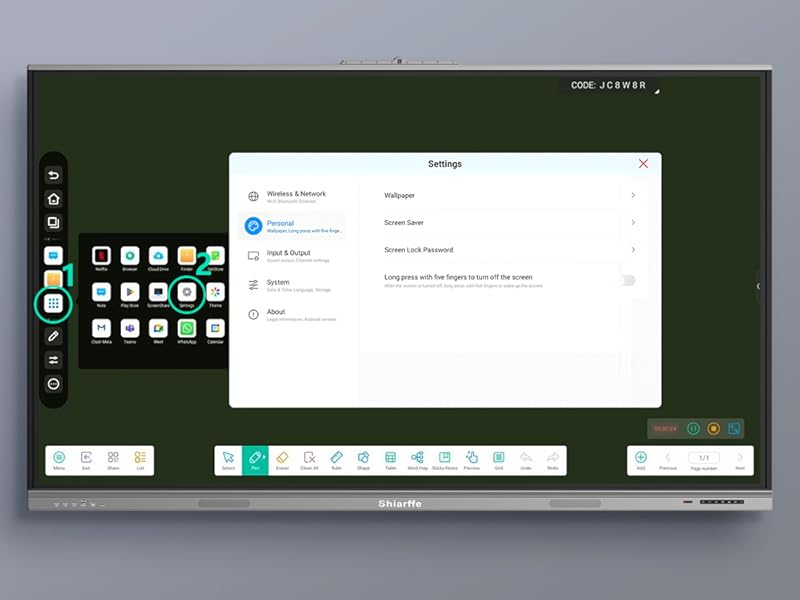The image size is (800, 600).
Task: Open the Settings gear app icon
Action: tap(187, 292)
